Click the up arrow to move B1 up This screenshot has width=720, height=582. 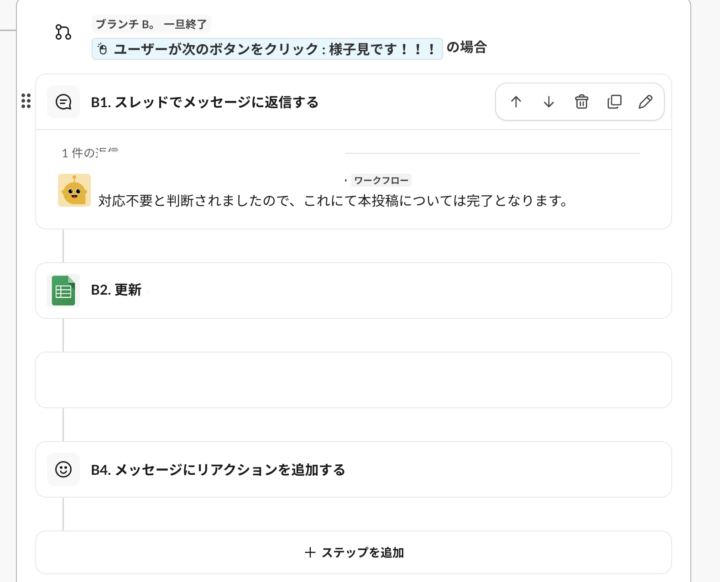tap(516, 102)
